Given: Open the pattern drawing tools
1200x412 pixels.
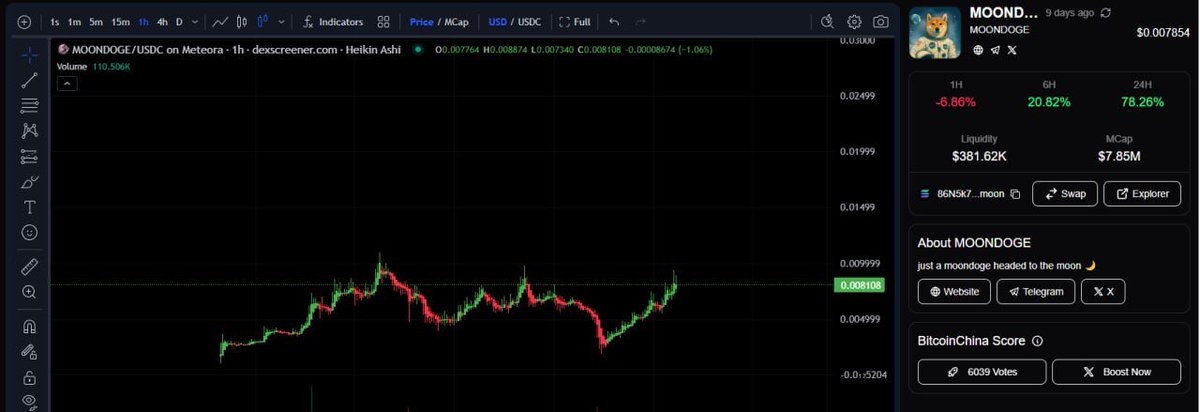Looking at the screenshot, I should point(29,131).
